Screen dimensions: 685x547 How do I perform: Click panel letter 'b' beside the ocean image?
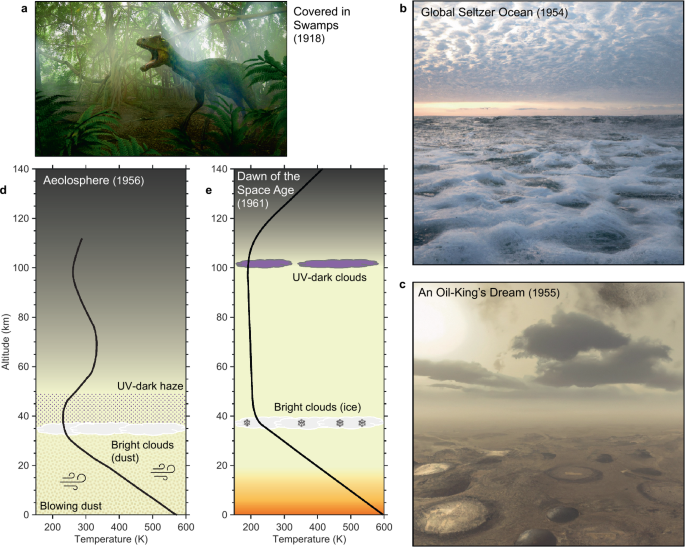click(x=403, y=8)
